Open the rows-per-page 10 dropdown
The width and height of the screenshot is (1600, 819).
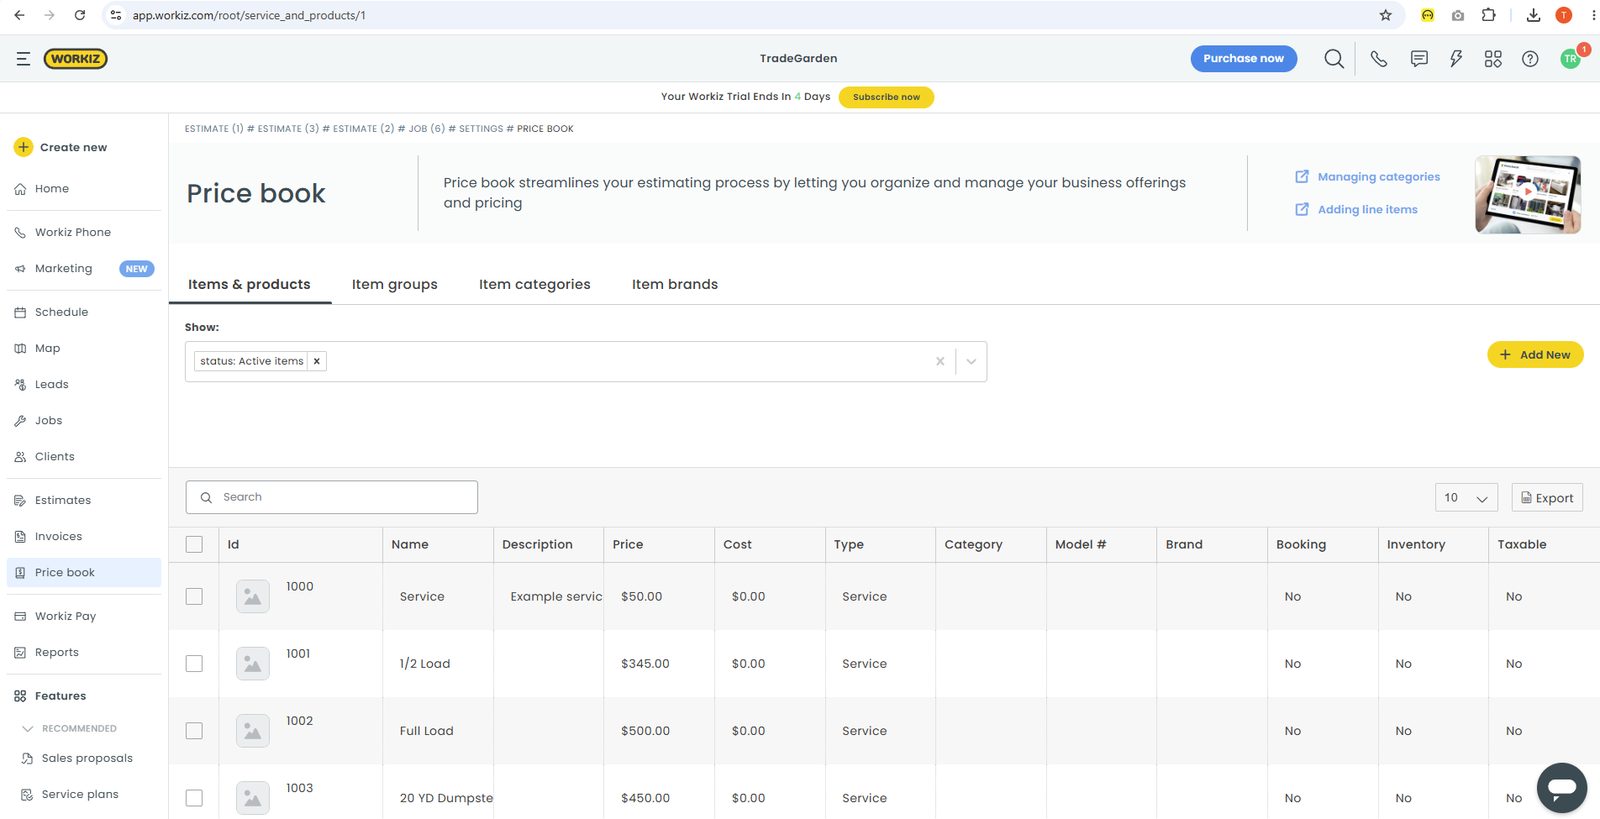point(1466,498)
